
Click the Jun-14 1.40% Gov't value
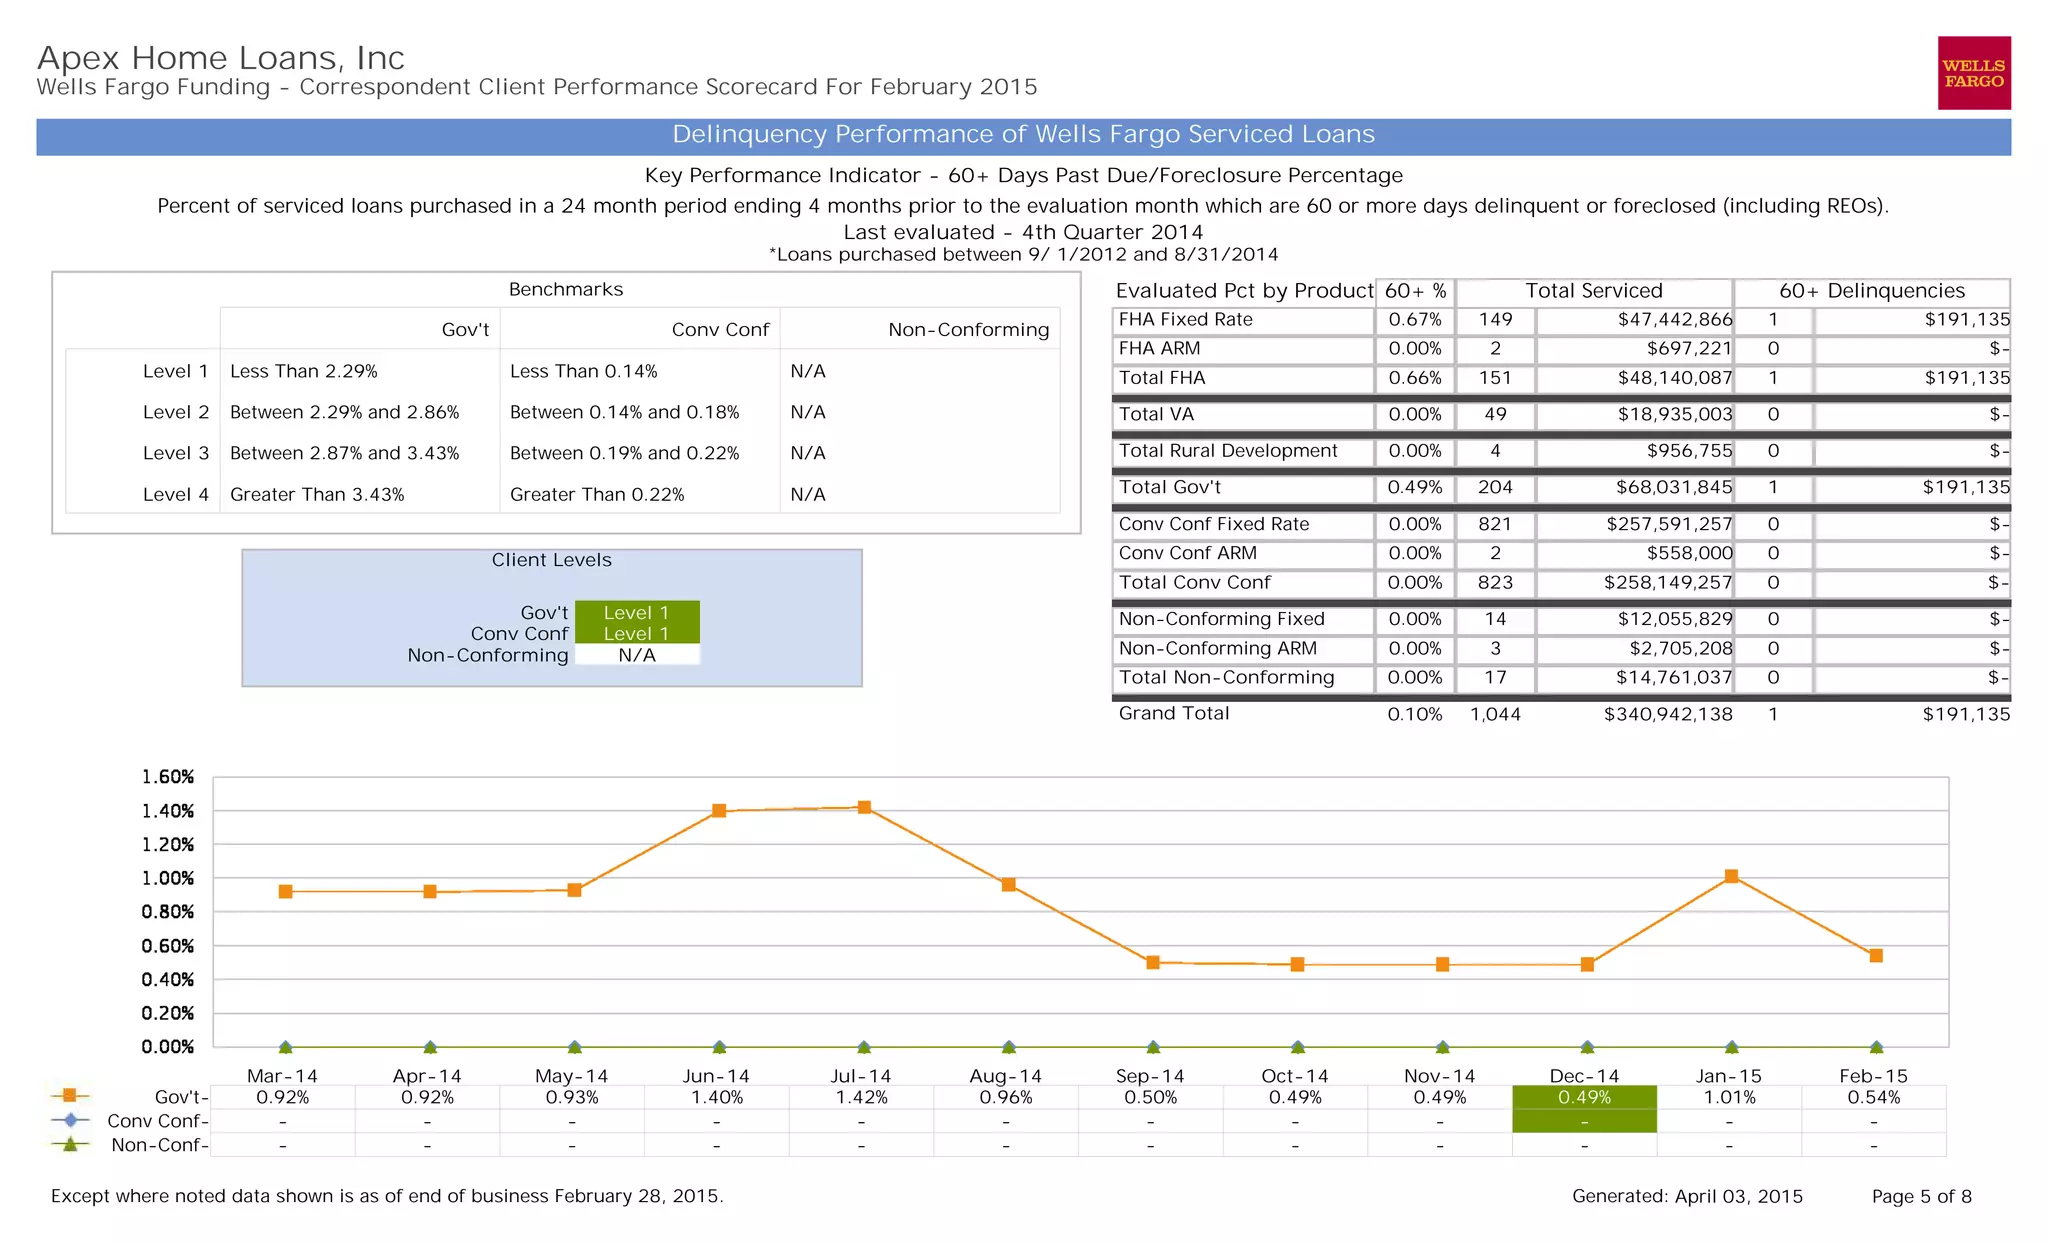717,1097
